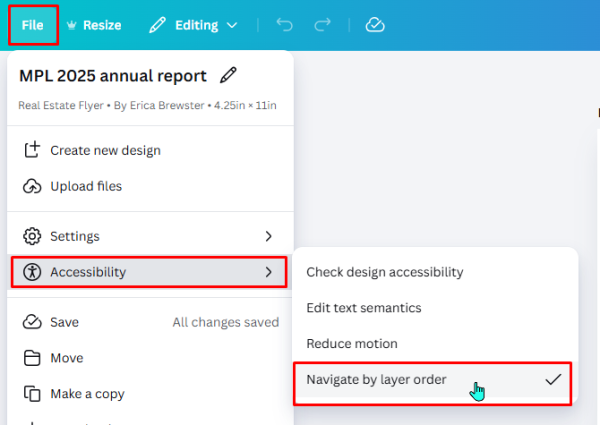Image resolution: width=600 pixels, height=425 pixels.
Task: Click the pencil icon beside Editing
Action: coord(157,25)
